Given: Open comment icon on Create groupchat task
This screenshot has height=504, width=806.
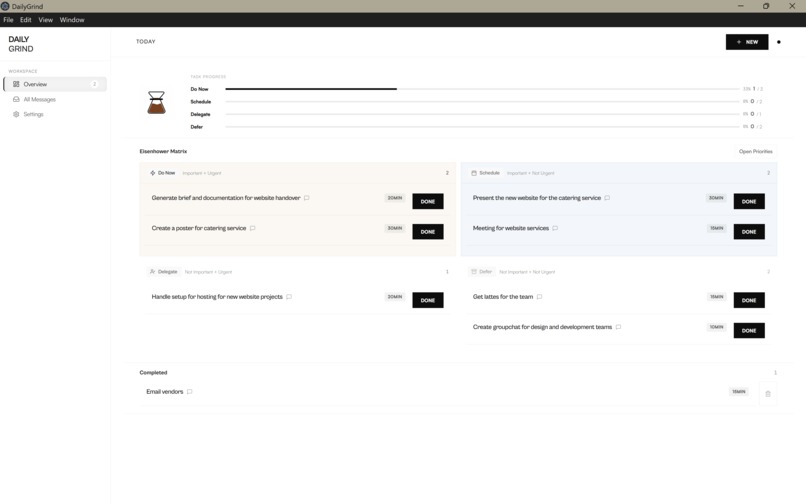Looking at the screenshot, I should (x=618, y=327).
